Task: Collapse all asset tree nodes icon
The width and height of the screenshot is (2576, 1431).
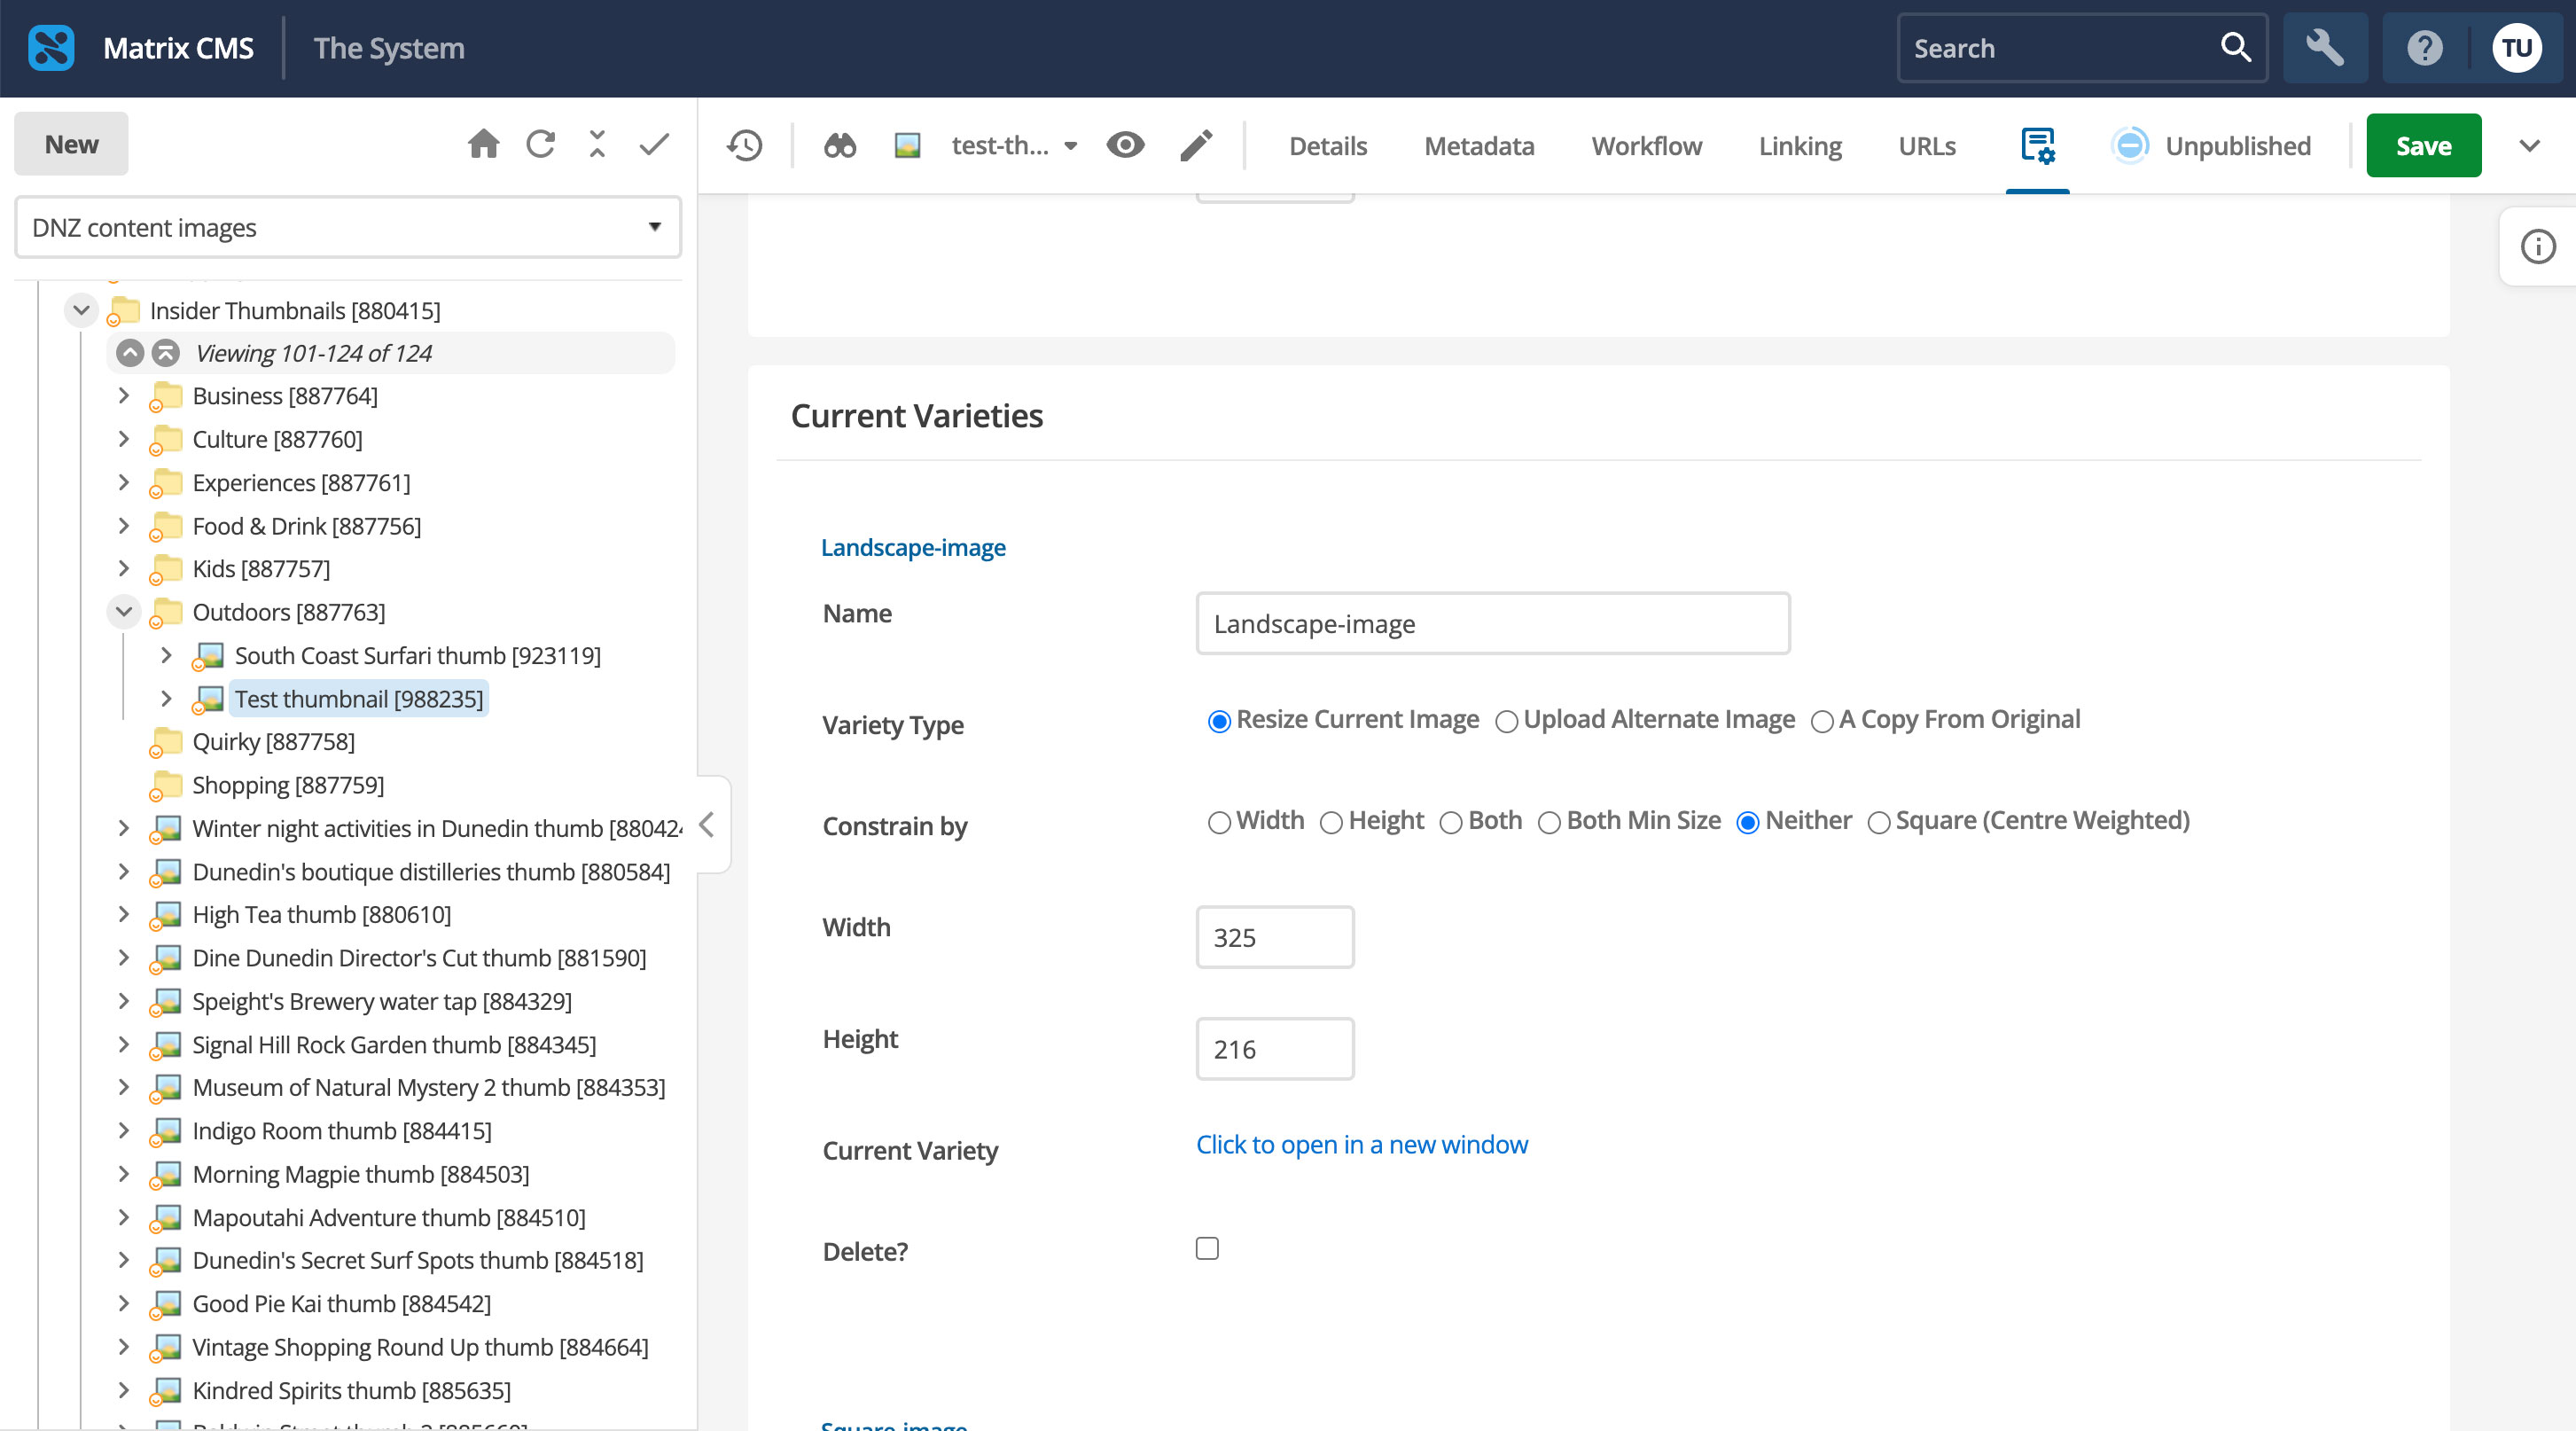Action: (597, 144)
